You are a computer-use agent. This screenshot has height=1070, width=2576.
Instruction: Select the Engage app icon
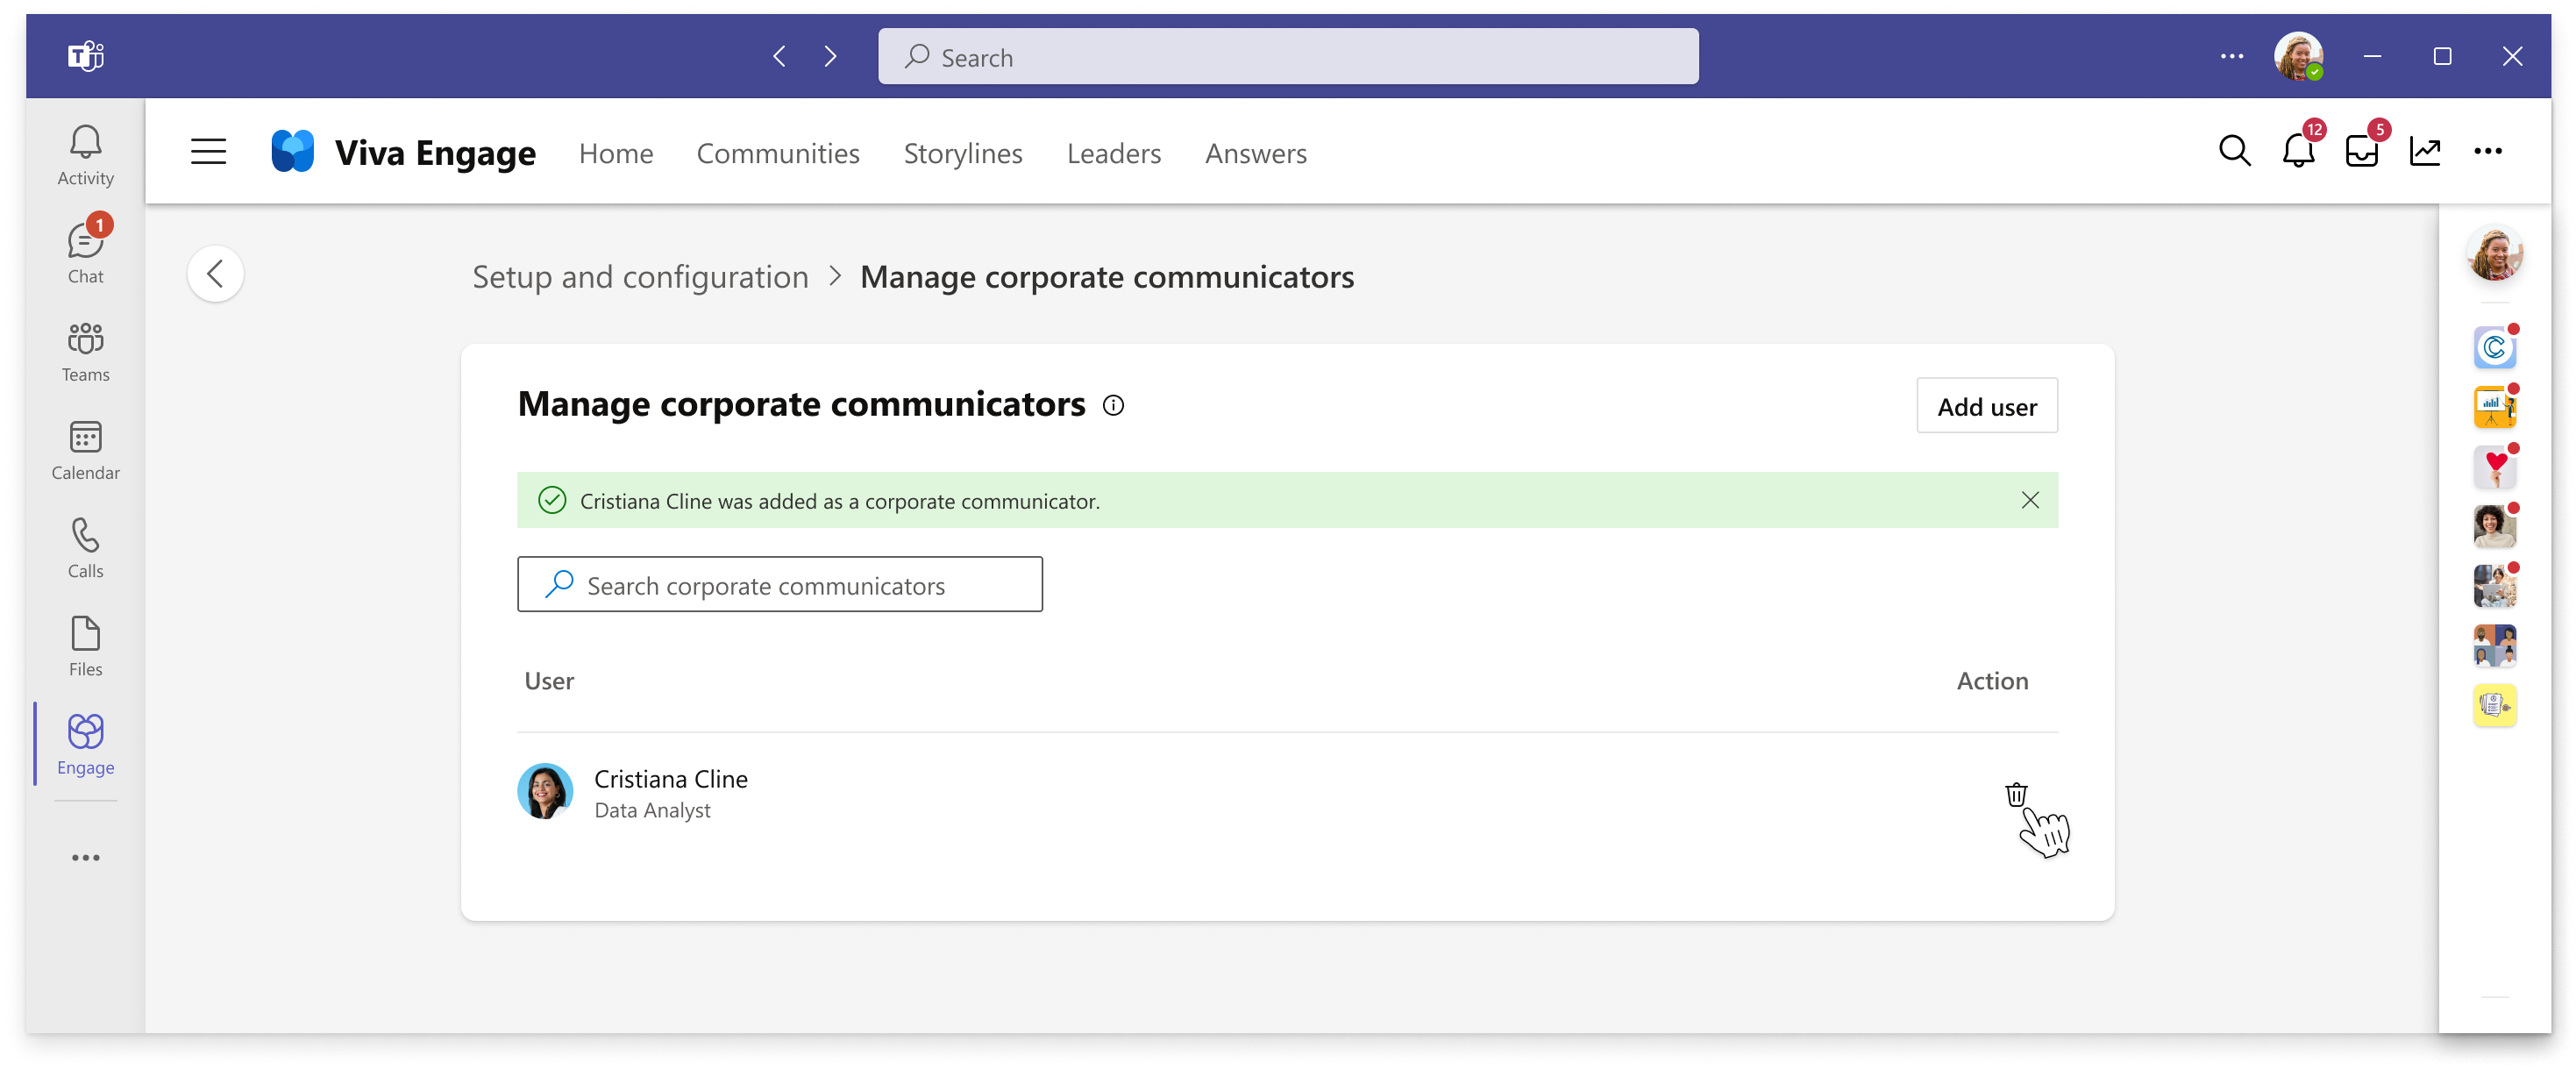pyautogui.click(x=85, y=743)
